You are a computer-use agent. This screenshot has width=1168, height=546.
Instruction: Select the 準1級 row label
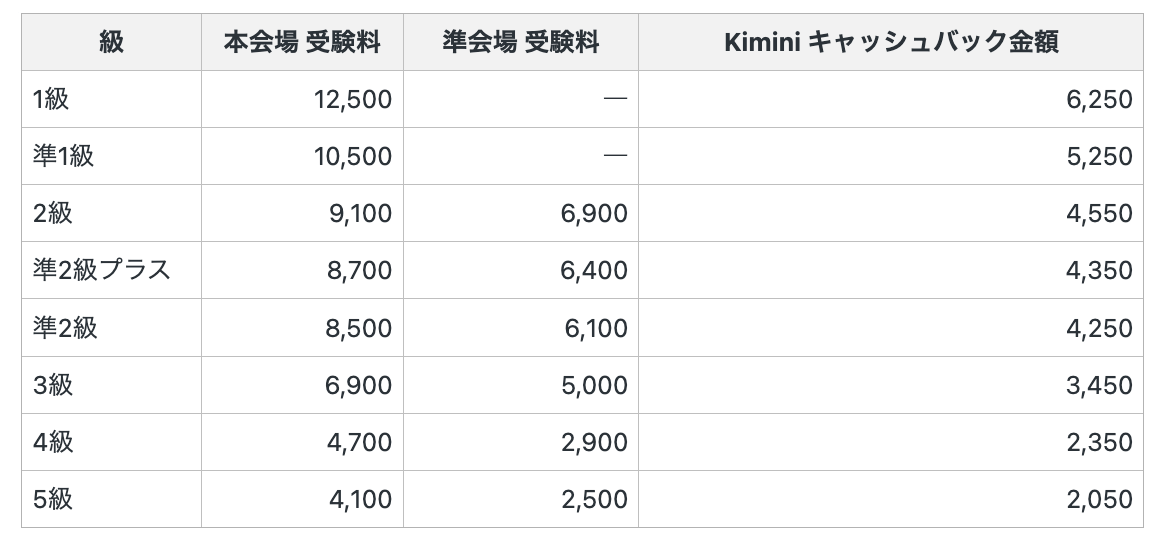(x=63, y=156)
